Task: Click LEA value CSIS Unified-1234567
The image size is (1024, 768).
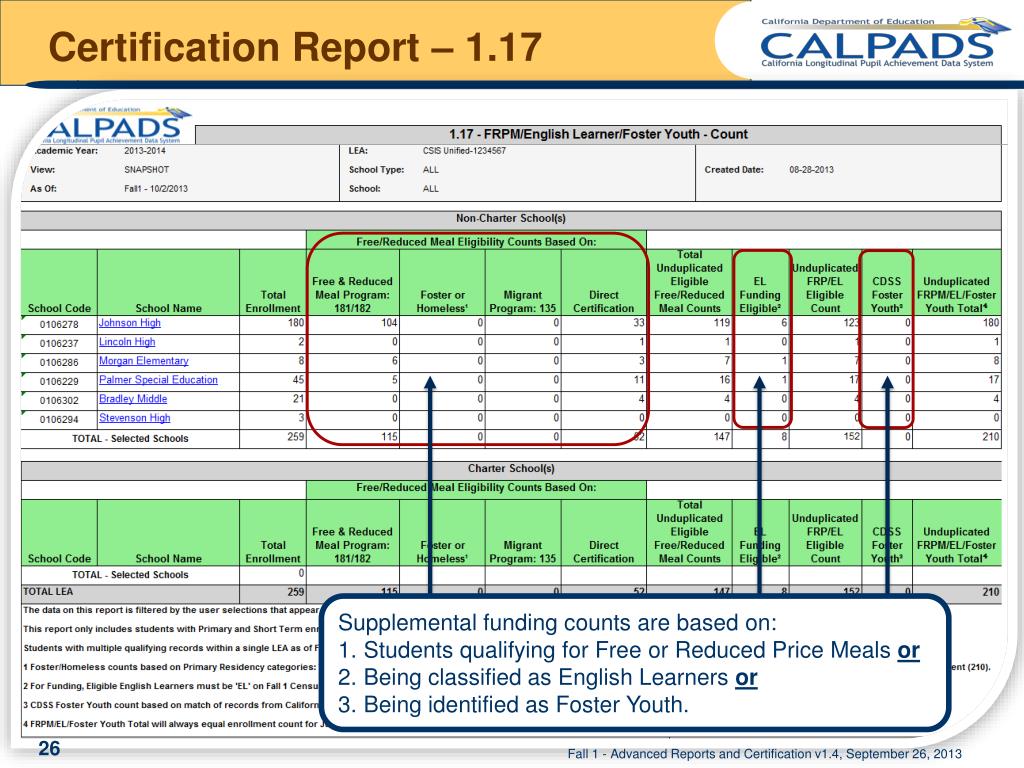Action: [x=464, y=151]
